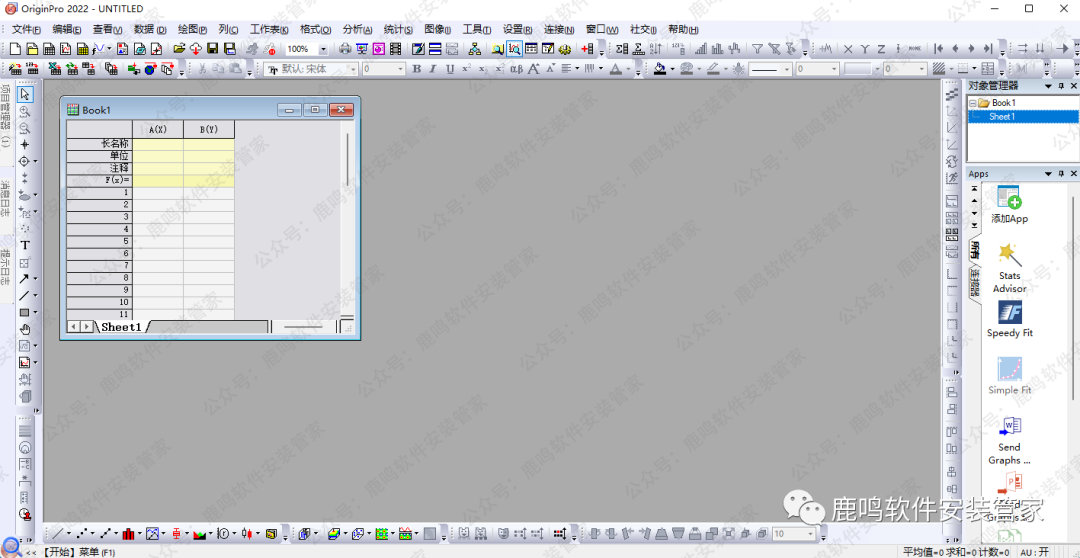Select the Pointer arrow tool
The image size is (1080, 558).
25,94
